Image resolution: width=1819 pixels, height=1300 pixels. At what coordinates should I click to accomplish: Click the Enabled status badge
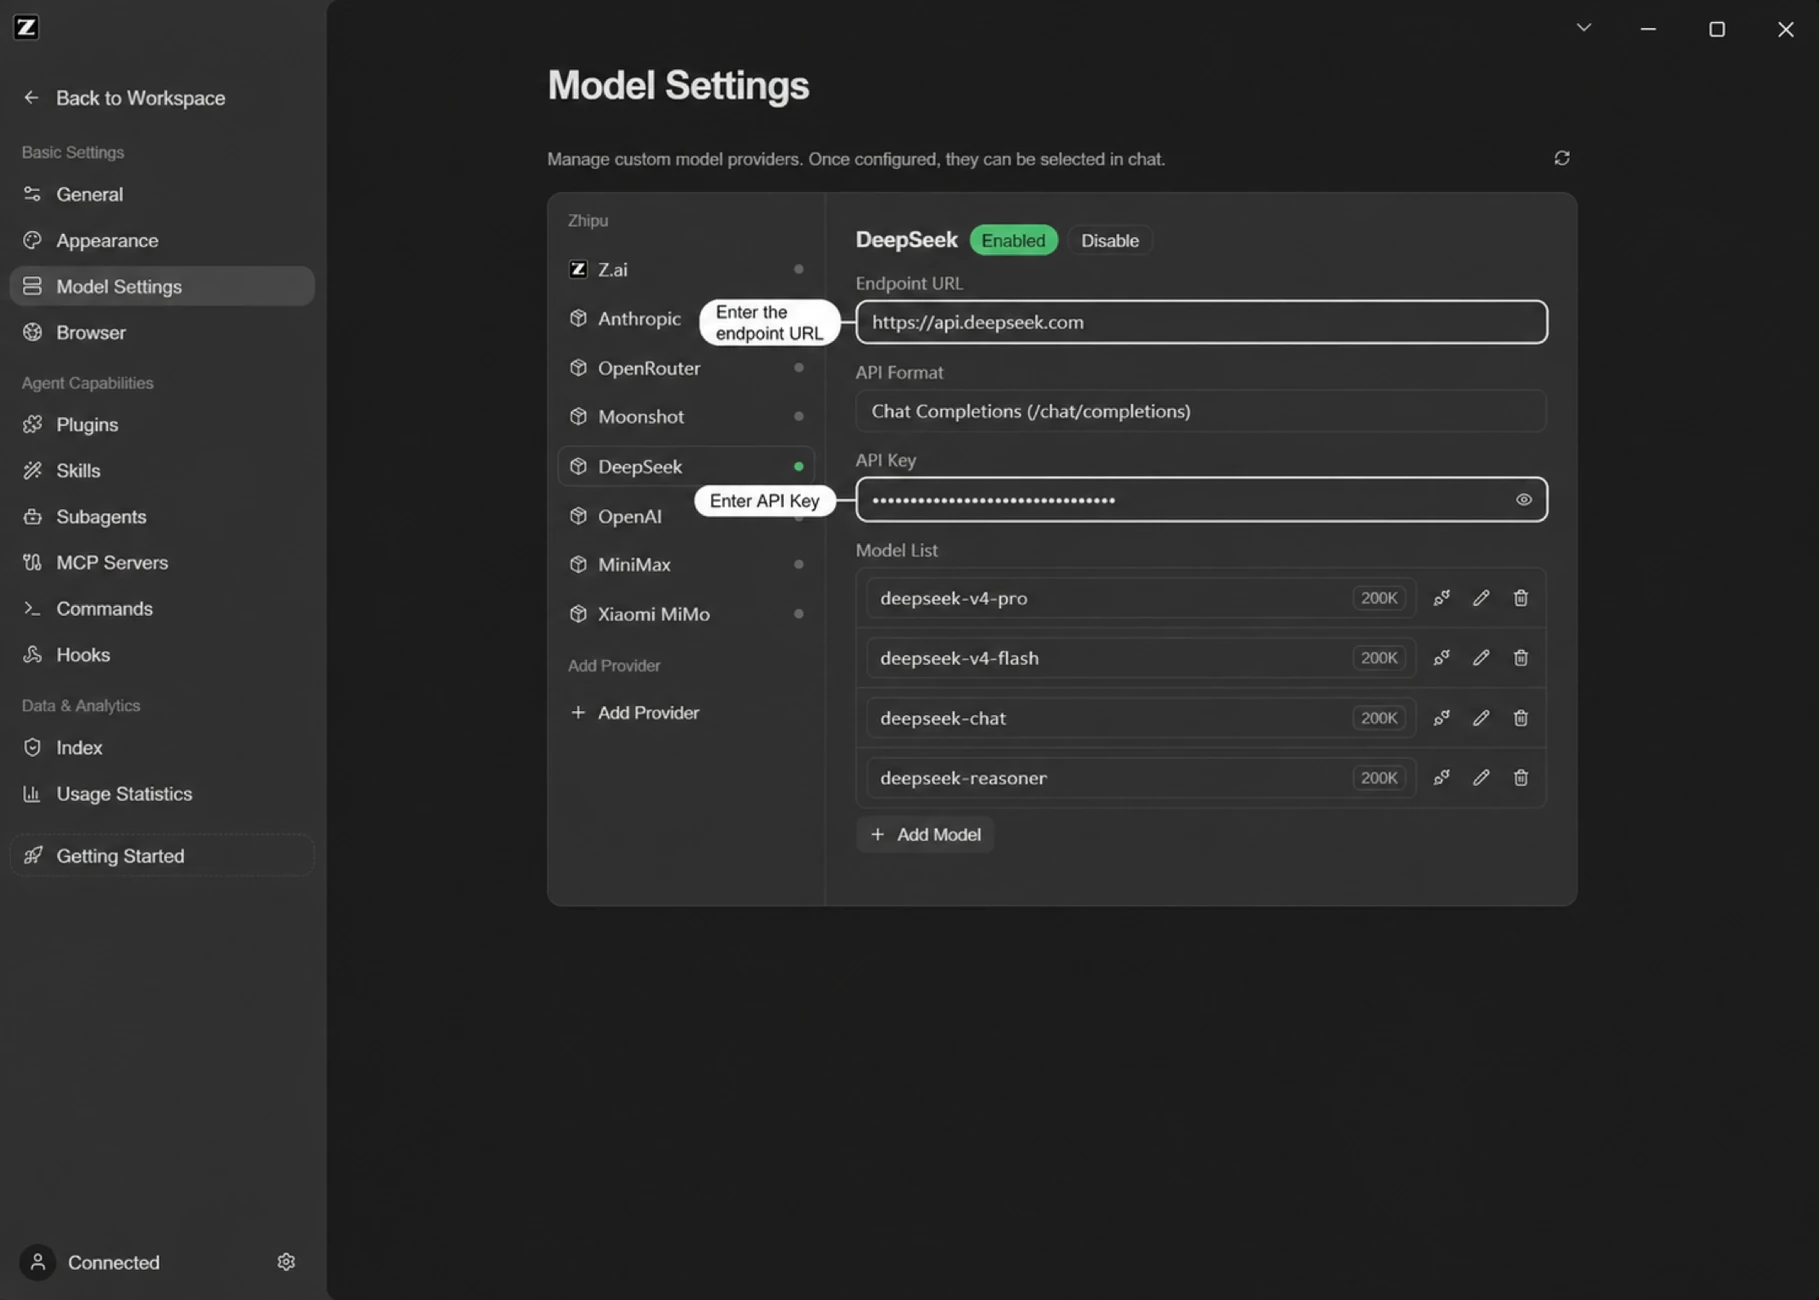tap(1013, 240)
